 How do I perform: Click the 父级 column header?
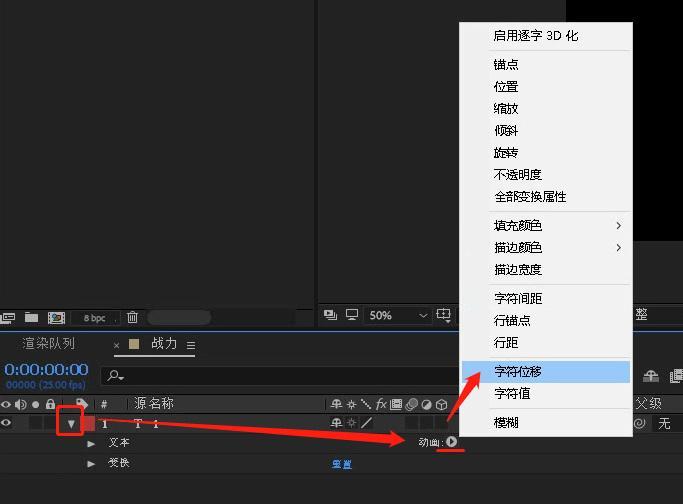tap(648, 403)
